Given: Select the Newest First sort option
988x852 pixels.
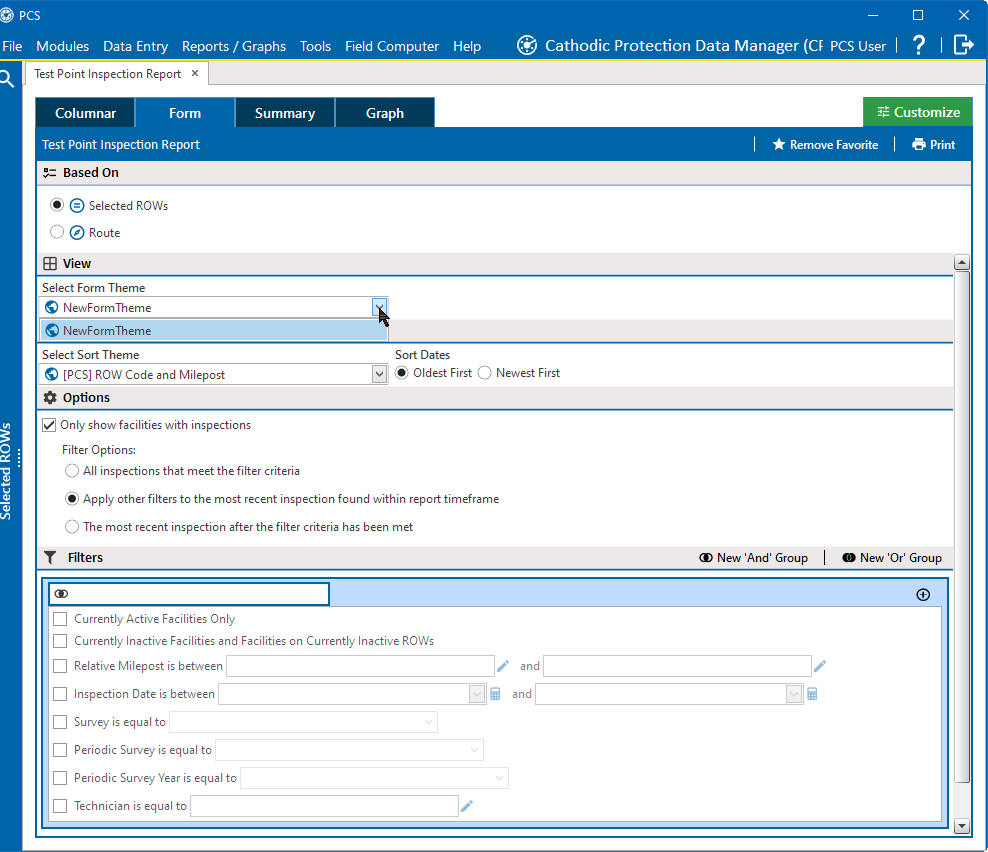Looking at the screenshot, I should coord(484,373).
